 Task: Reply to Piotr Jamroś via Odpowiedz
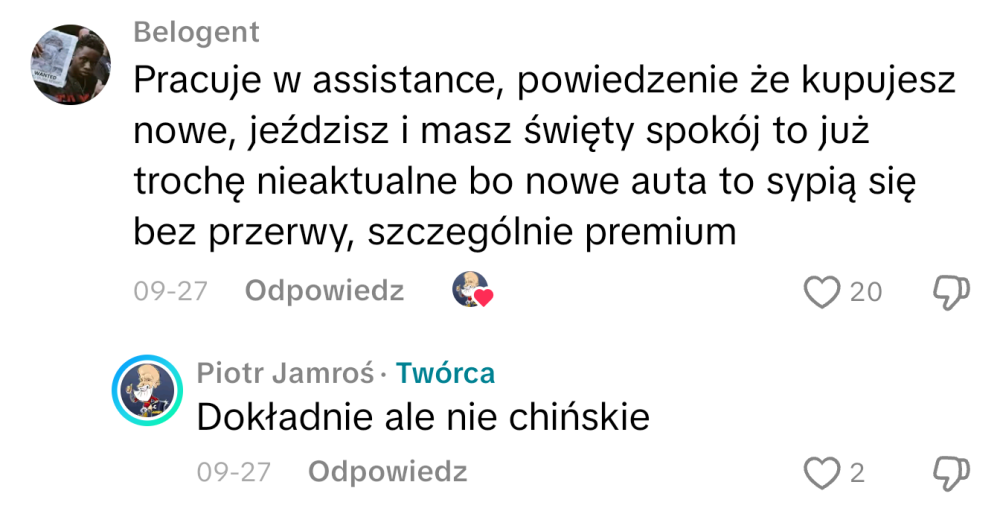coord(388,471)
